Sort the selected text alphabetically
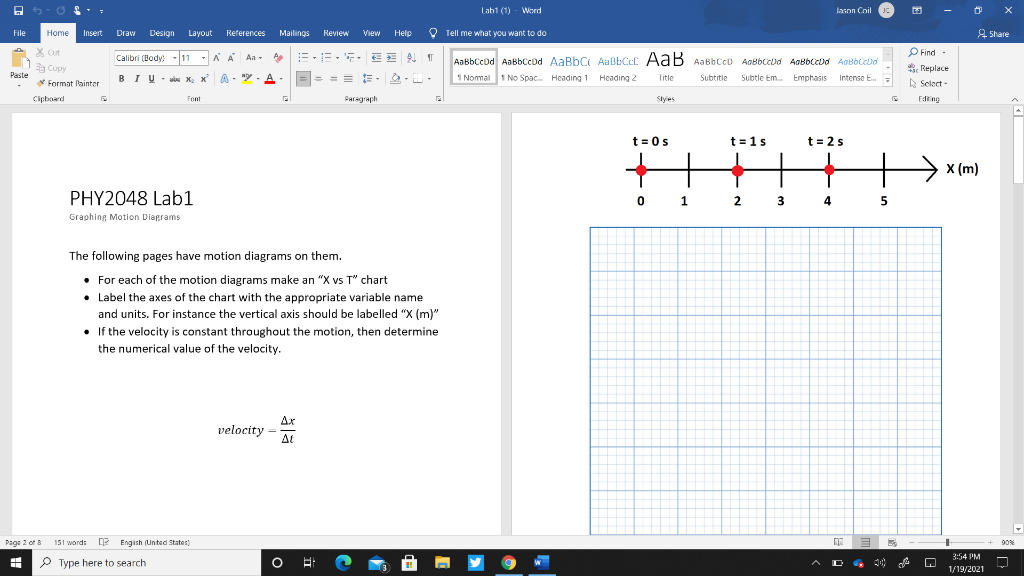This screenshot has height=576, width=1024. pyautogui.click(x=411, y=59)
